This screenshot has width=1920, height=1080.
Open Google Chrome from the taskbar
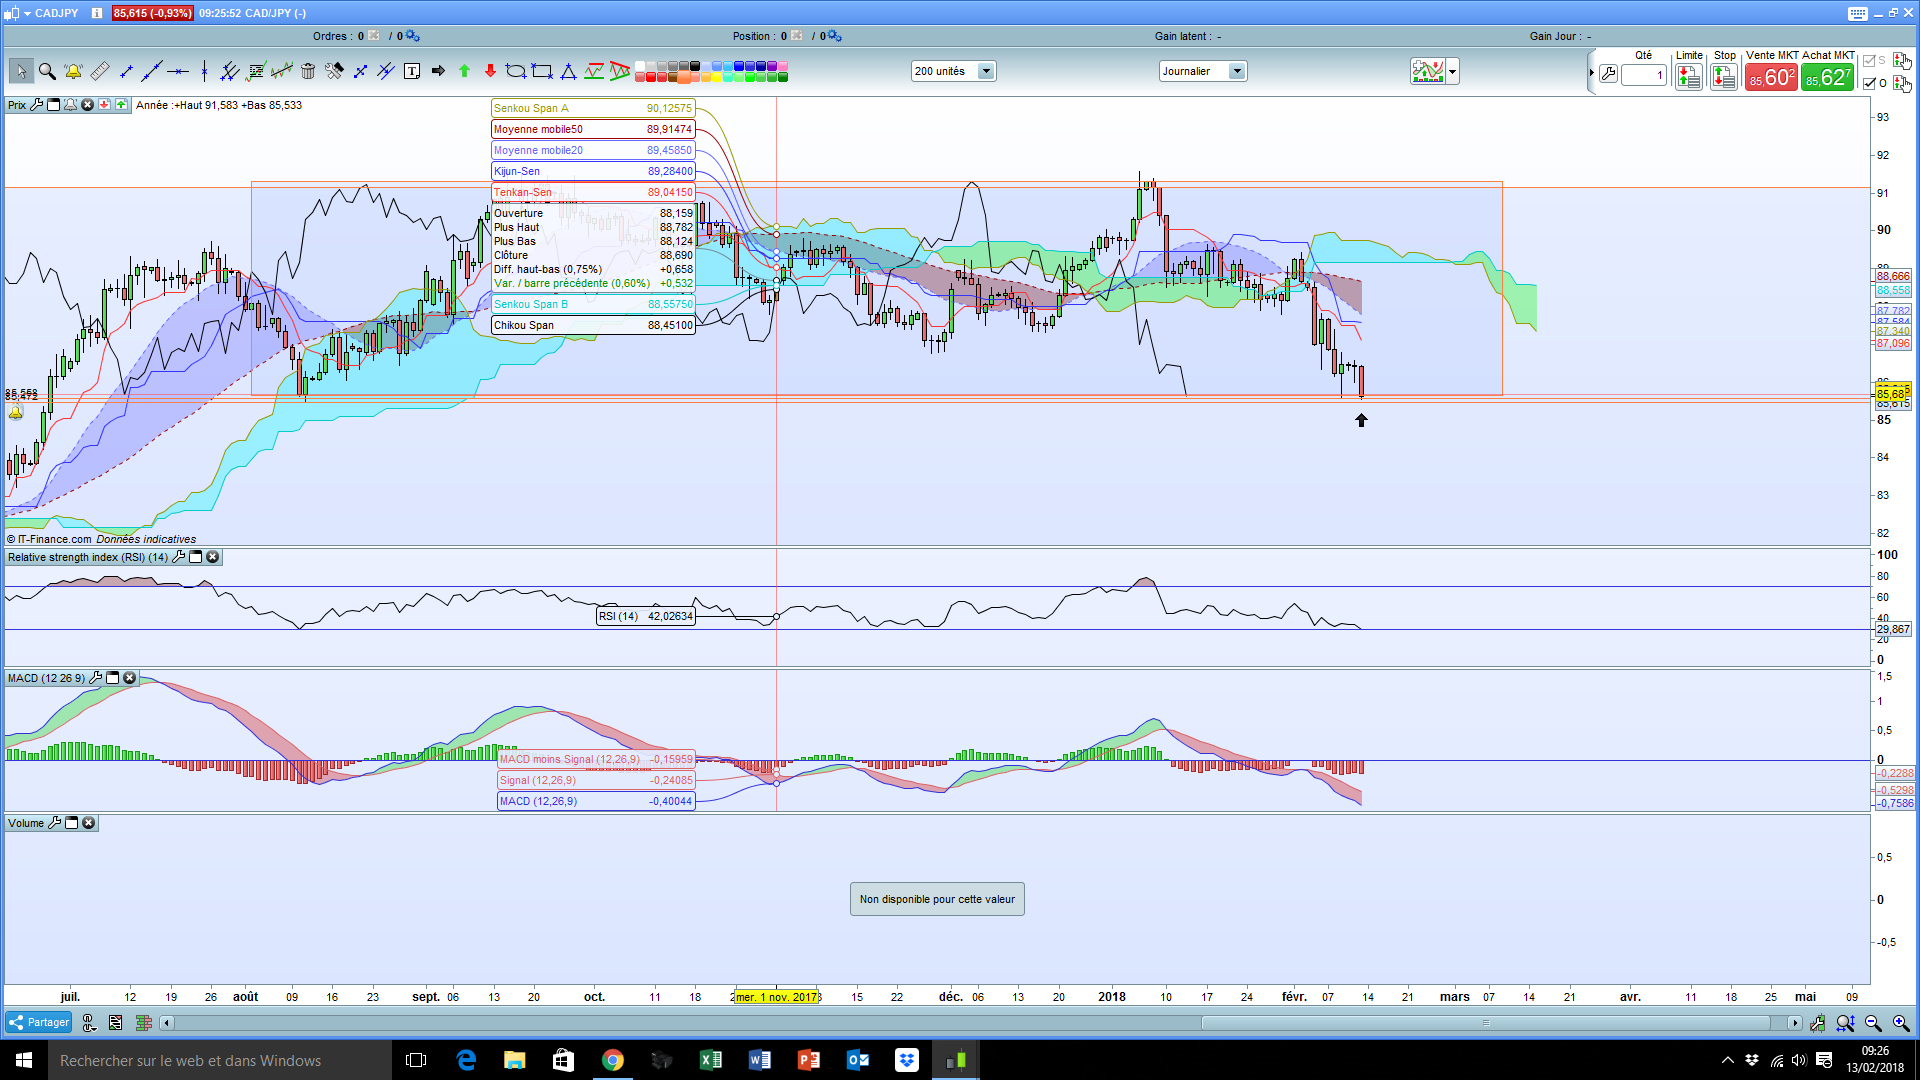pos(613,1060)
